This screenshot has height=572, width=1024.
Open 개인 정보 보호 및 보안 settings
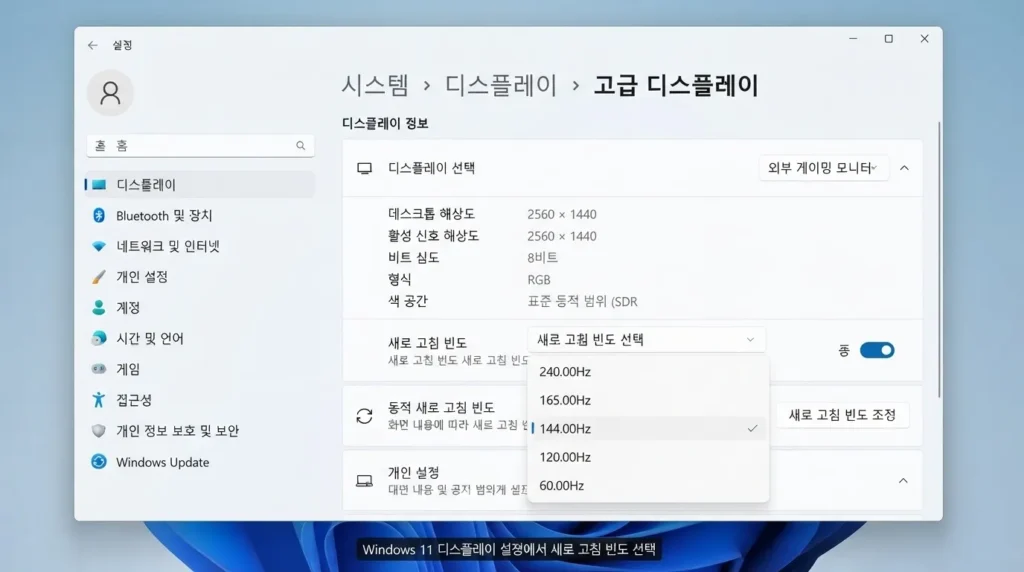200,431
